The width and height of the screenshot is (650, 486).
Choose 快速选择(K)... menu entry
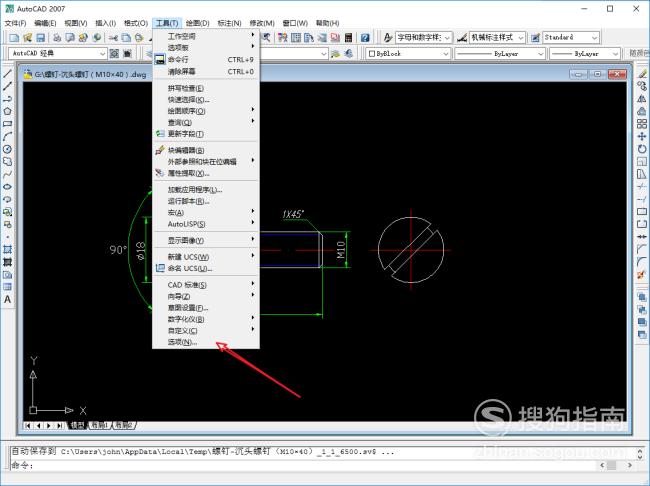coord(206,100)
